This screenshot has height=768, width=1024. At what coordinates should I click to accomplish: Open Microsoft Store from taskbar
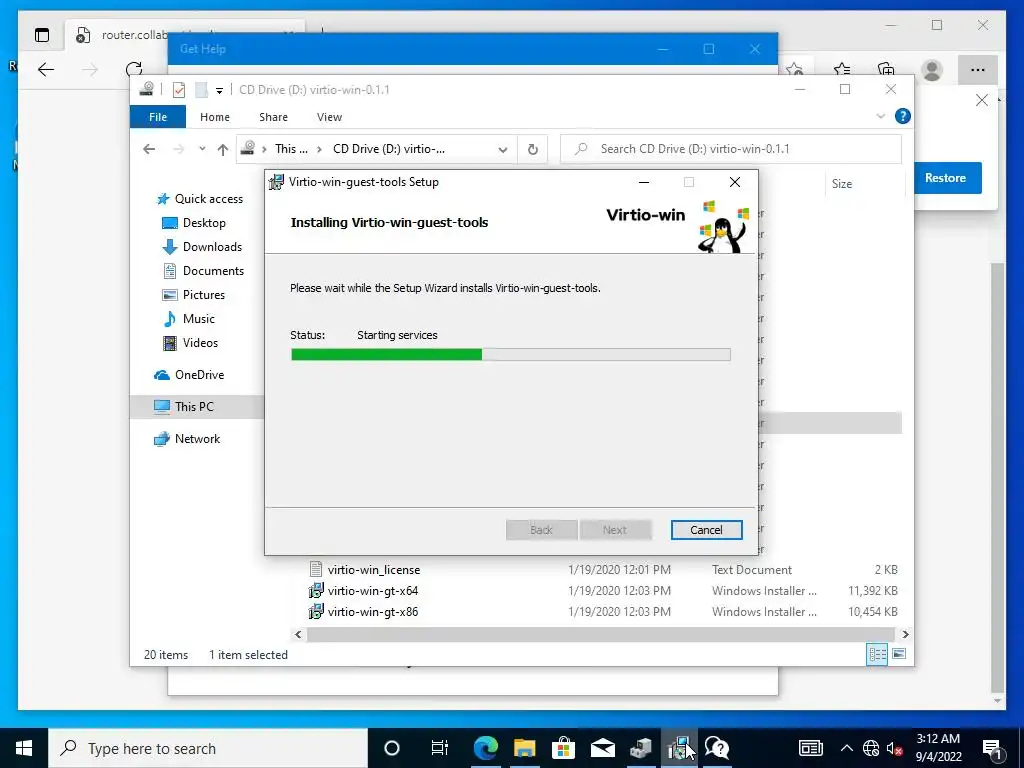coord(563,748)
